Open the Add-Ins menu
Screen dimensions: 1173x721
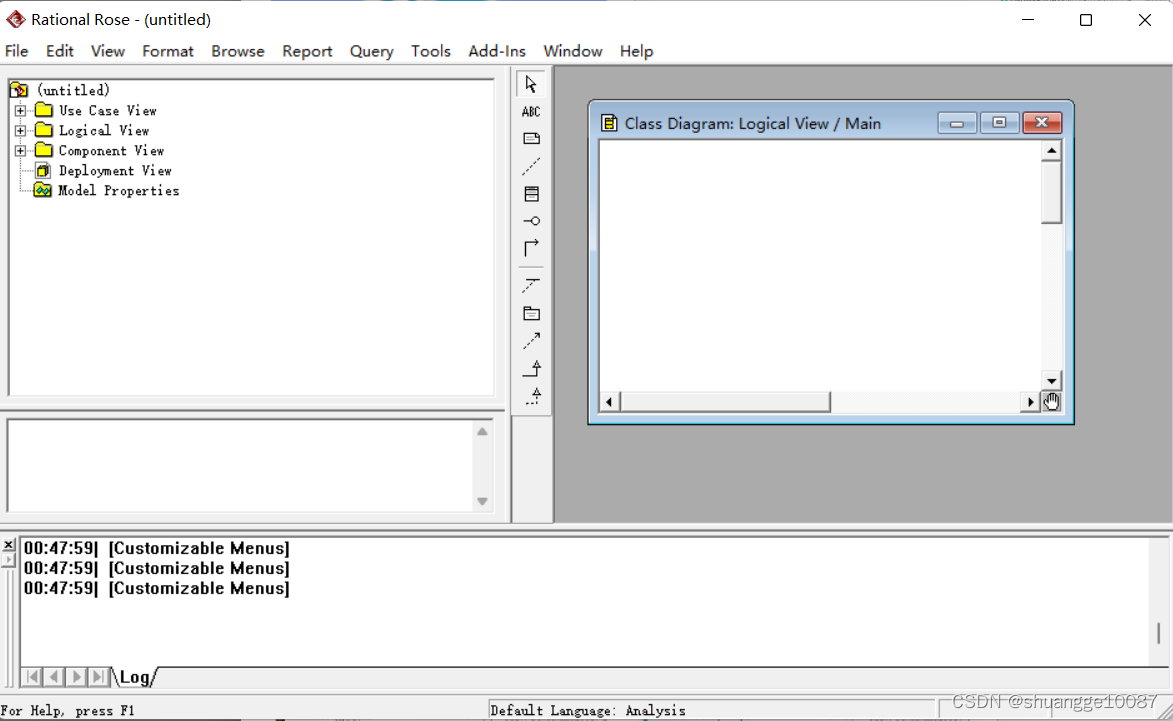497,51
